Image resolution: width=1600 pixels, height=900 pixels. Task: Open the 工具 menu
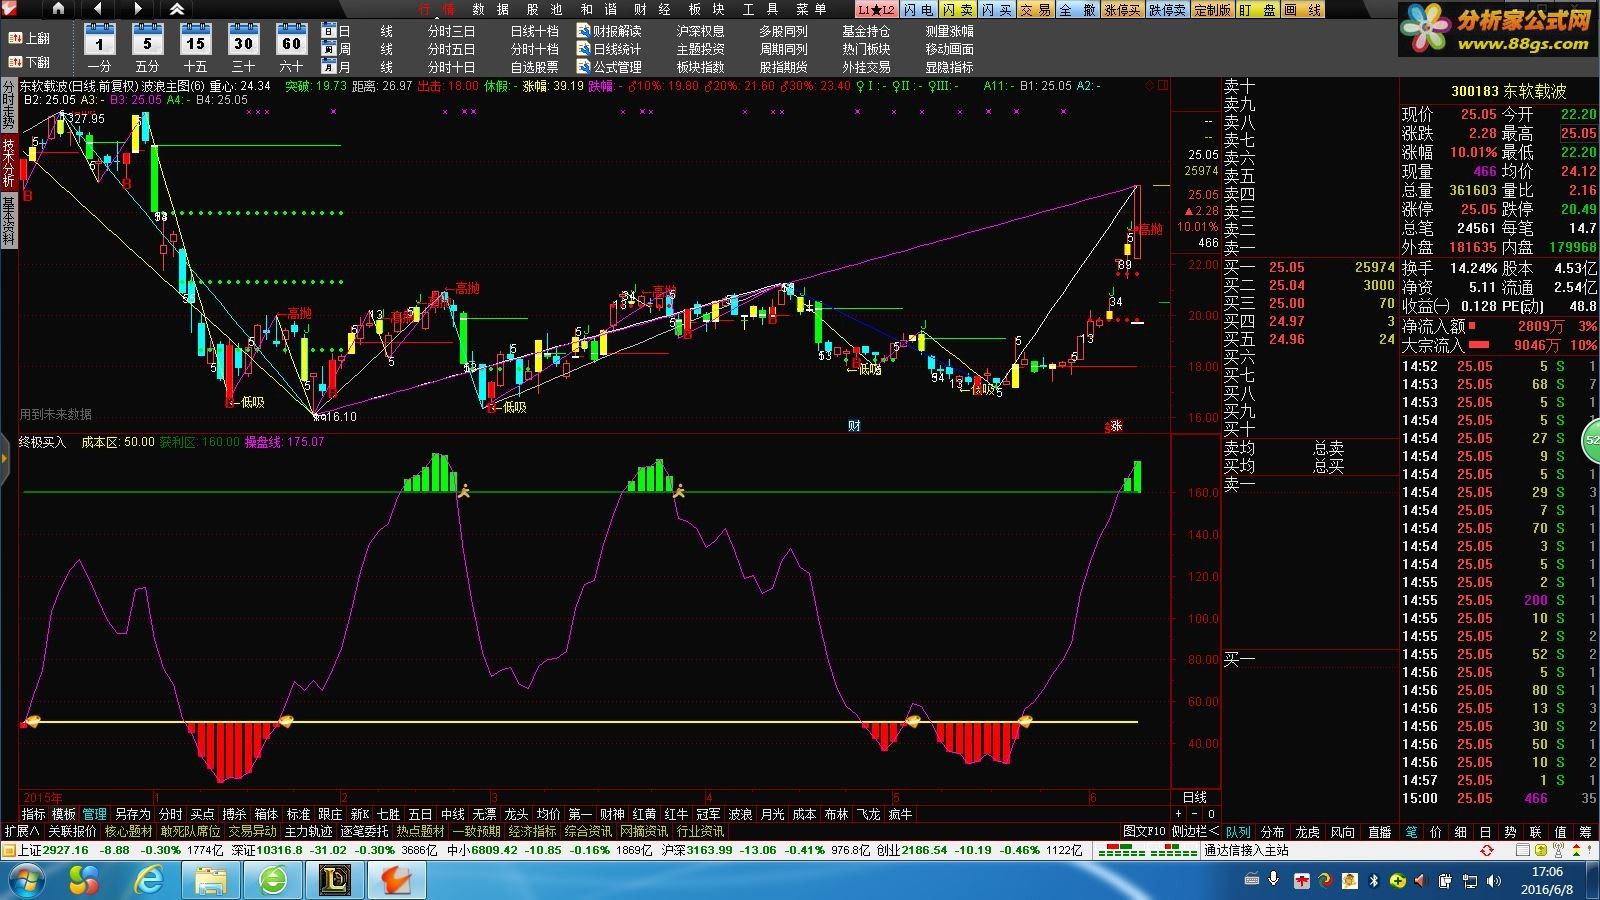click(x=761, y=9)
